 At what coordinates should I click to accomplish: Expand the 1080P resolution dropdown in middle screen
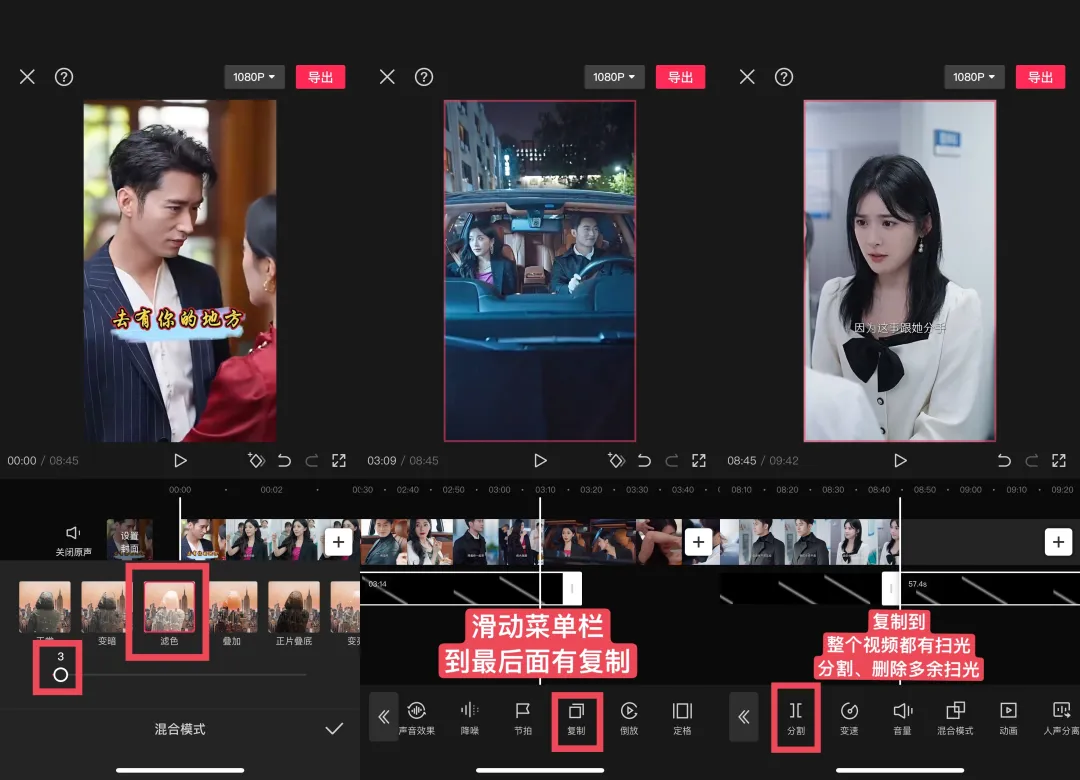tap(614, 77)
